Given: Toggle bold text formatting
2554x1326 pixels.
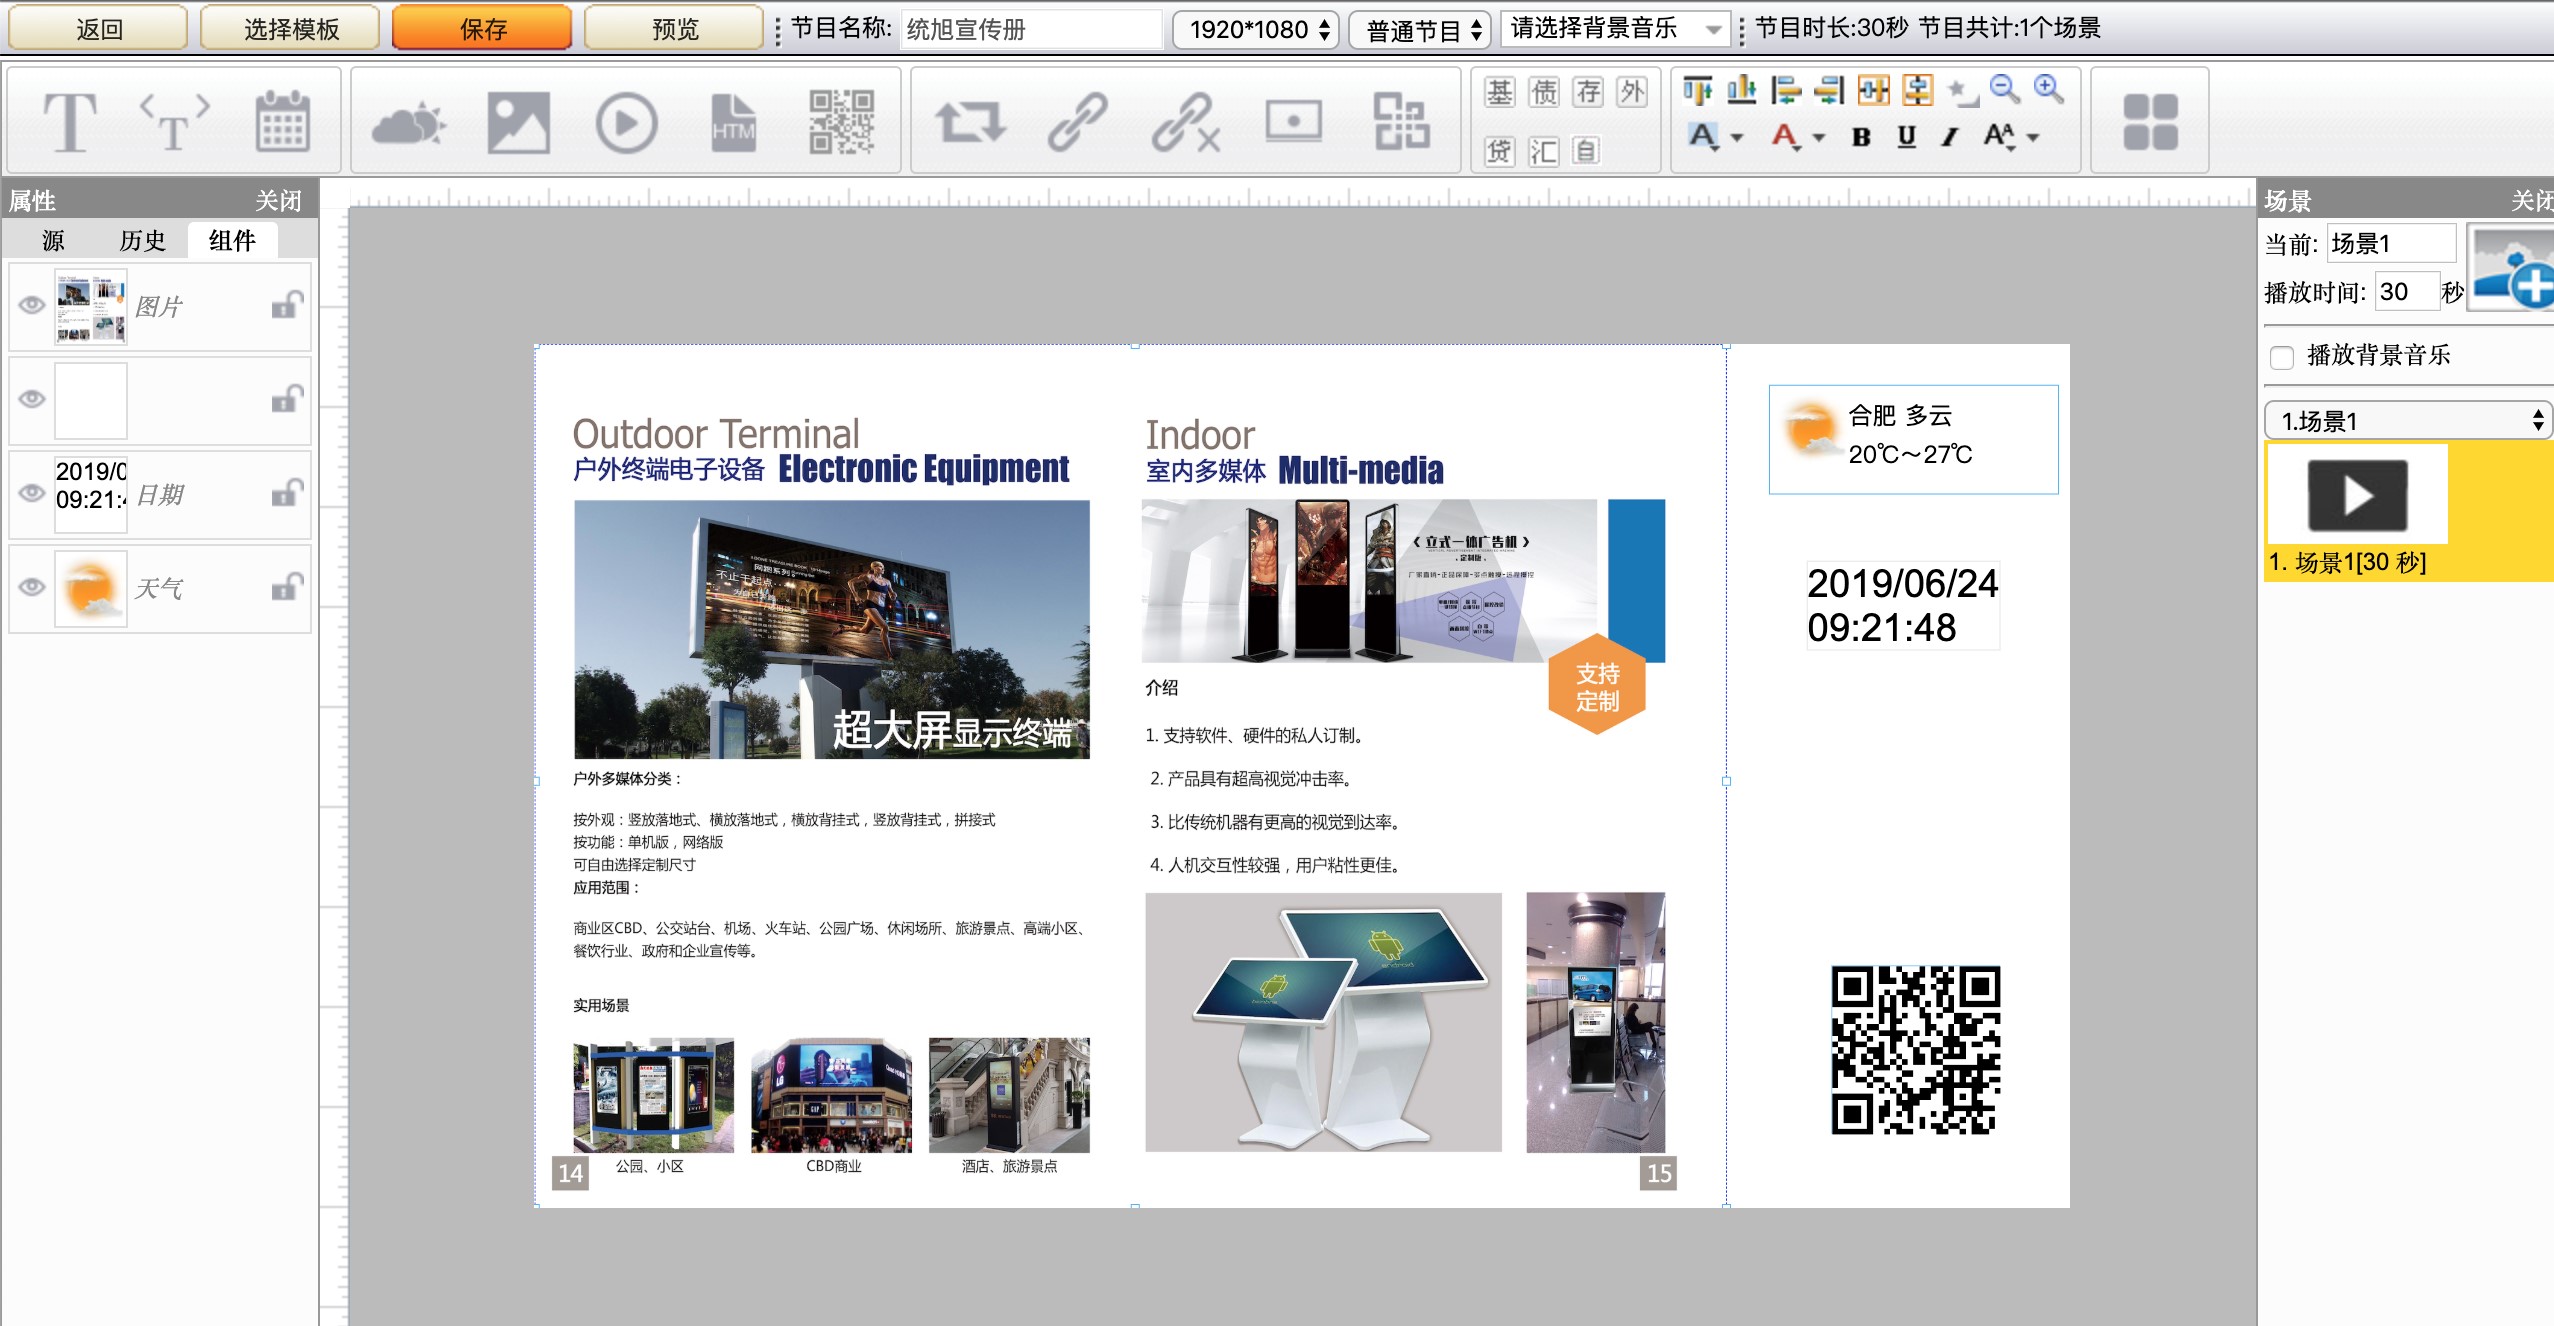Looking at the screenshot, I should coord(1860,137).
